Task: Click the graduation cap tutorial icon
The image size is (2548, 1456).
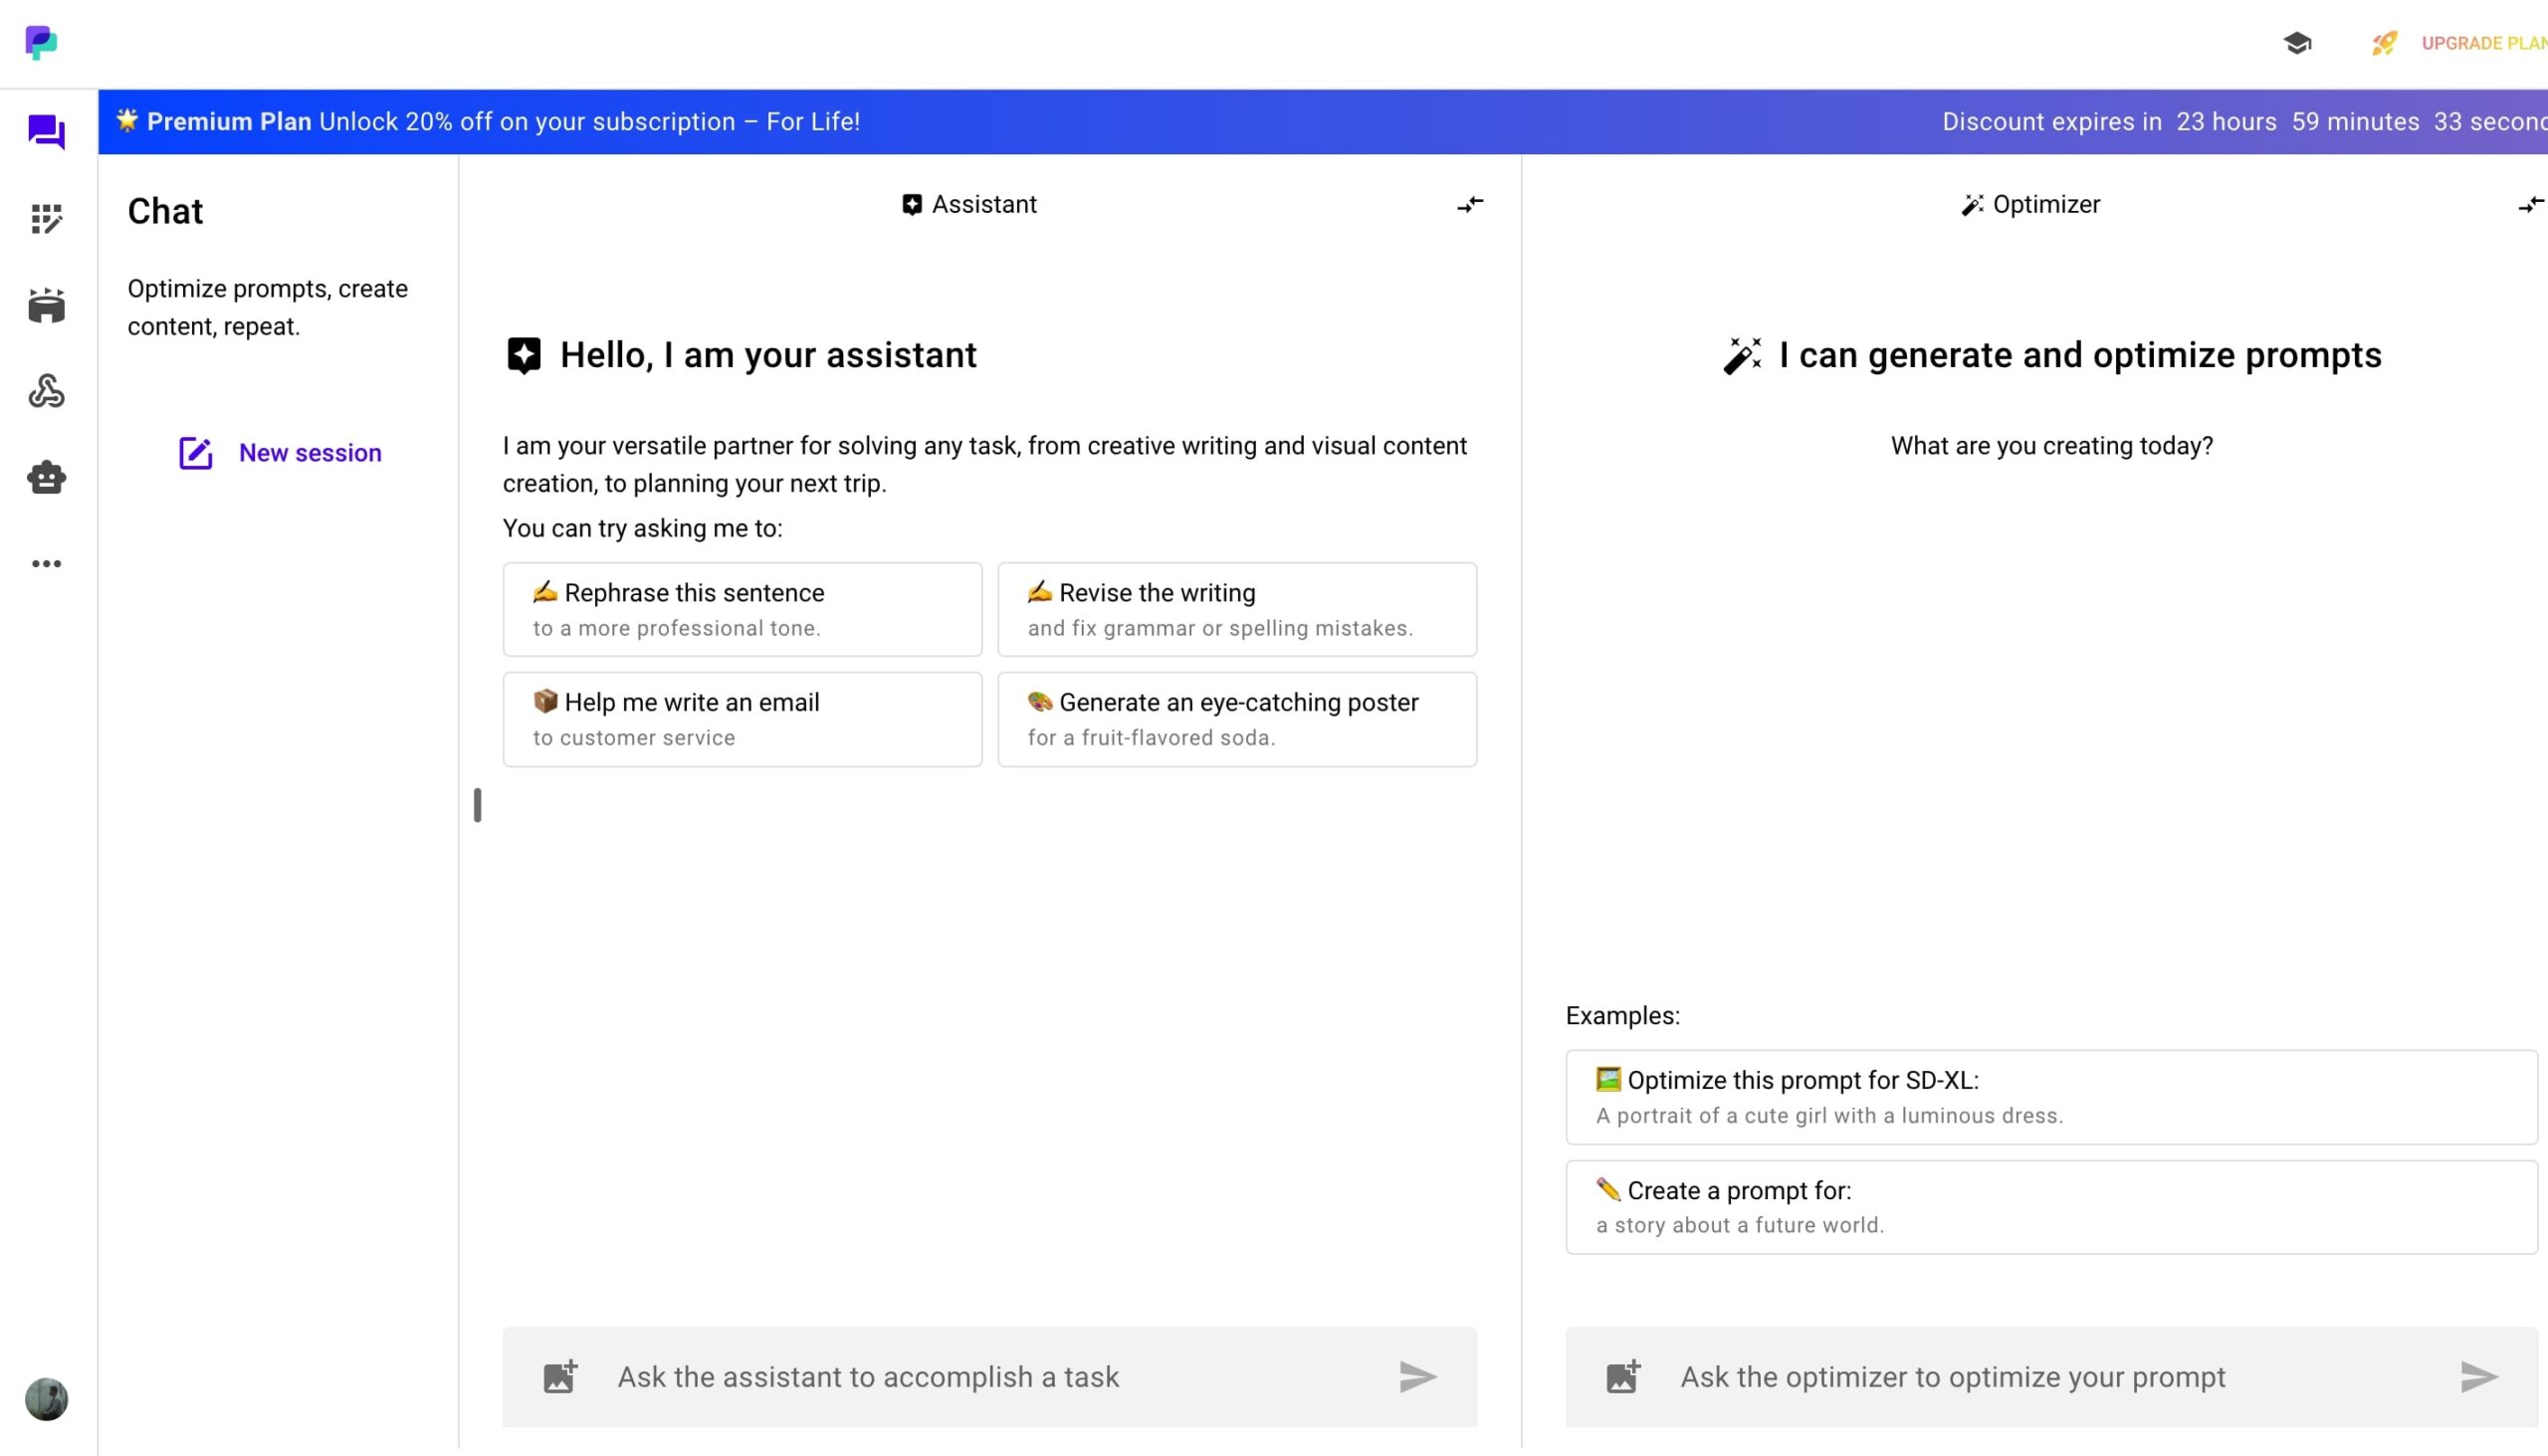Action: [2297, 43]
